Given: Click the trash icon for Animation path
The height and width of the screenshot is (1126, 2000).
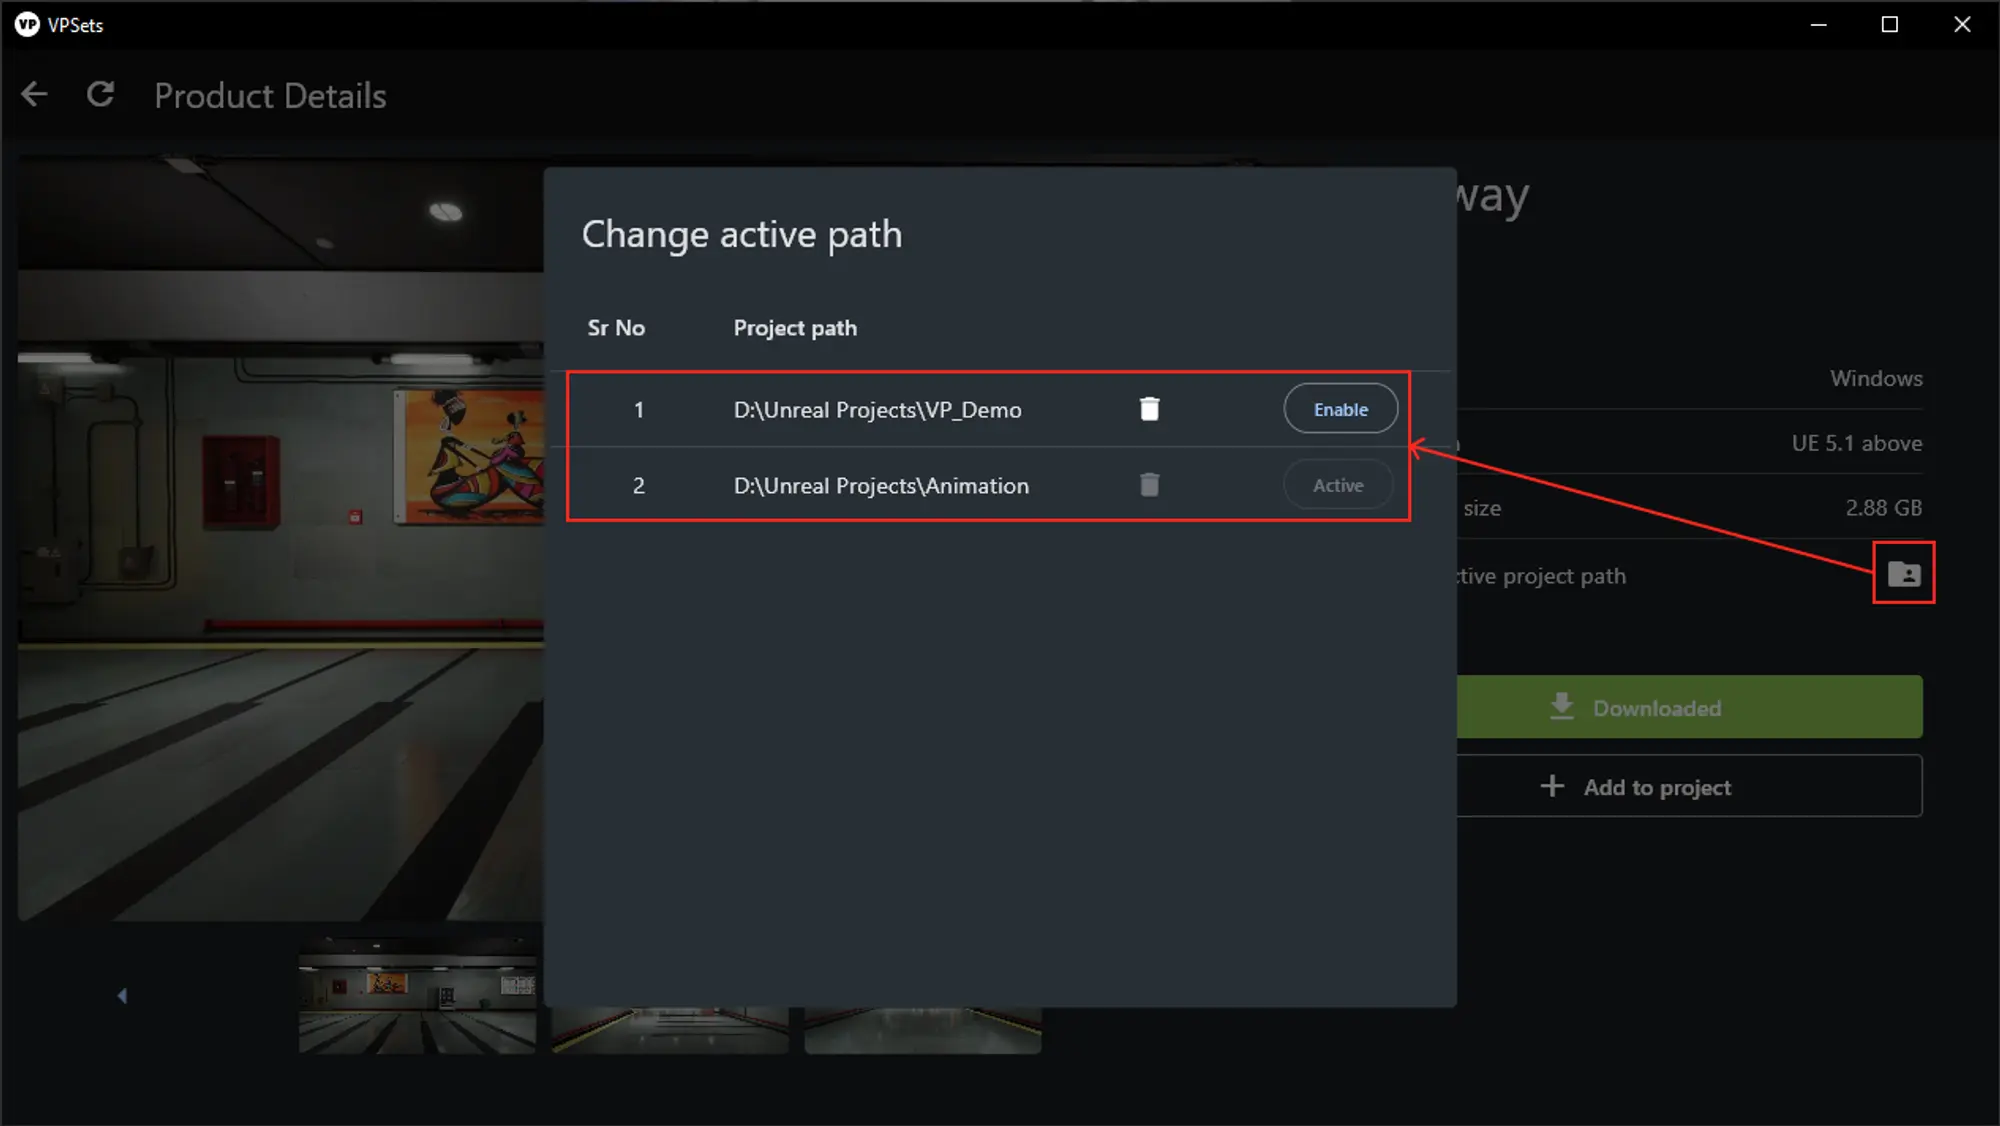Looking at the screenshot, I should (x=1150, y=483).
